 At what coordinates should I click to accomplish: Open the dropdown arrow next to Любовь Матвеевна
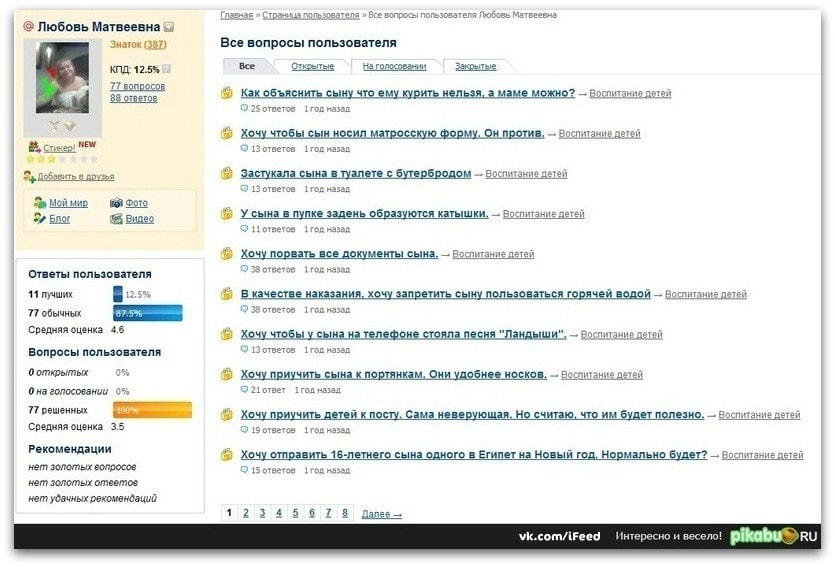[x=169, y=27]
